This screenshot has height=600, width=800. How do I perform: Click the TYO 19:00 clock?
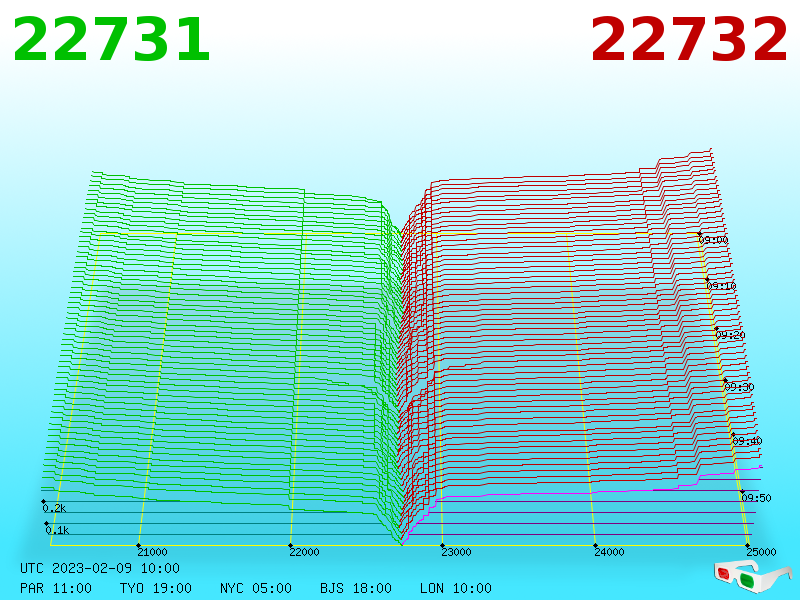coord(156,588)
